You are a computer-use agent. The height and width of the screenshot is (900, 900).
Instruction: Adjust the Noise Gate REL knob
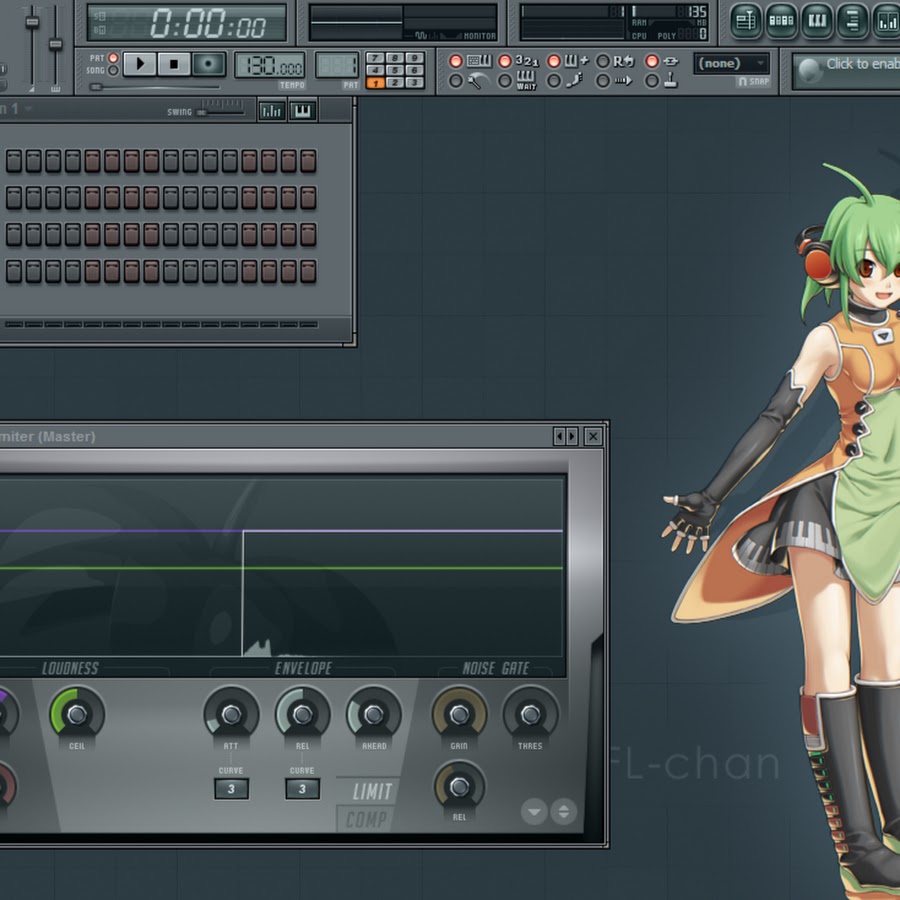[x=459, y=786]
